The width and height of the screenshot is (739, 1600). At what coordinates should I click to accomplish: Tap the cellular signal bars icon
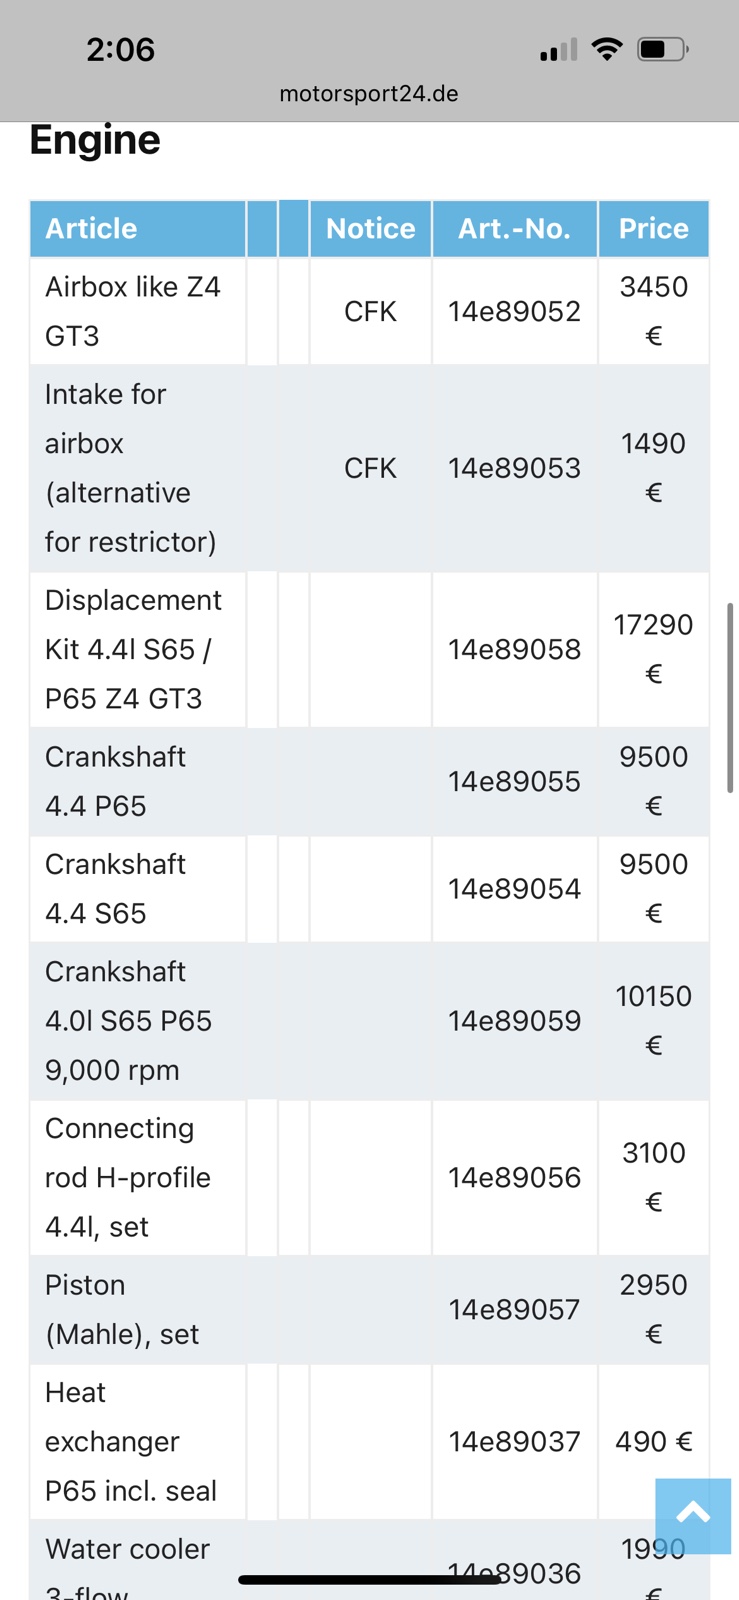pyautogui.click(x=558, y=49)
